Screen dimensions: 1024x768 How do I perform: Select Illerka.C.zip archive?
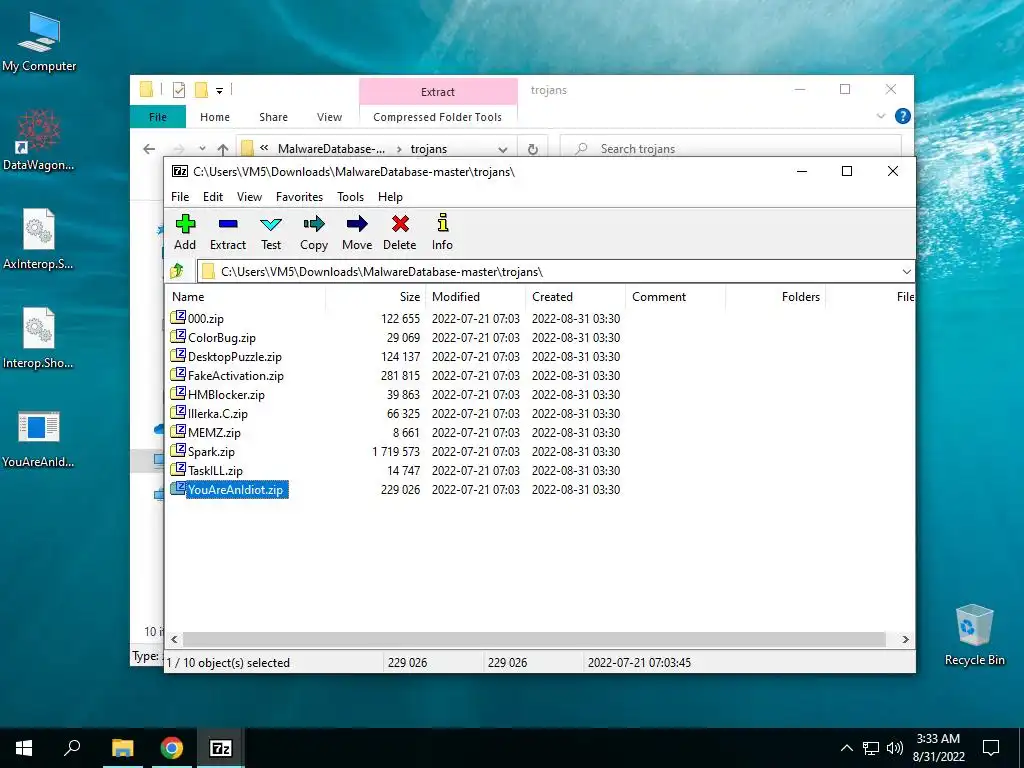point(209,413)
